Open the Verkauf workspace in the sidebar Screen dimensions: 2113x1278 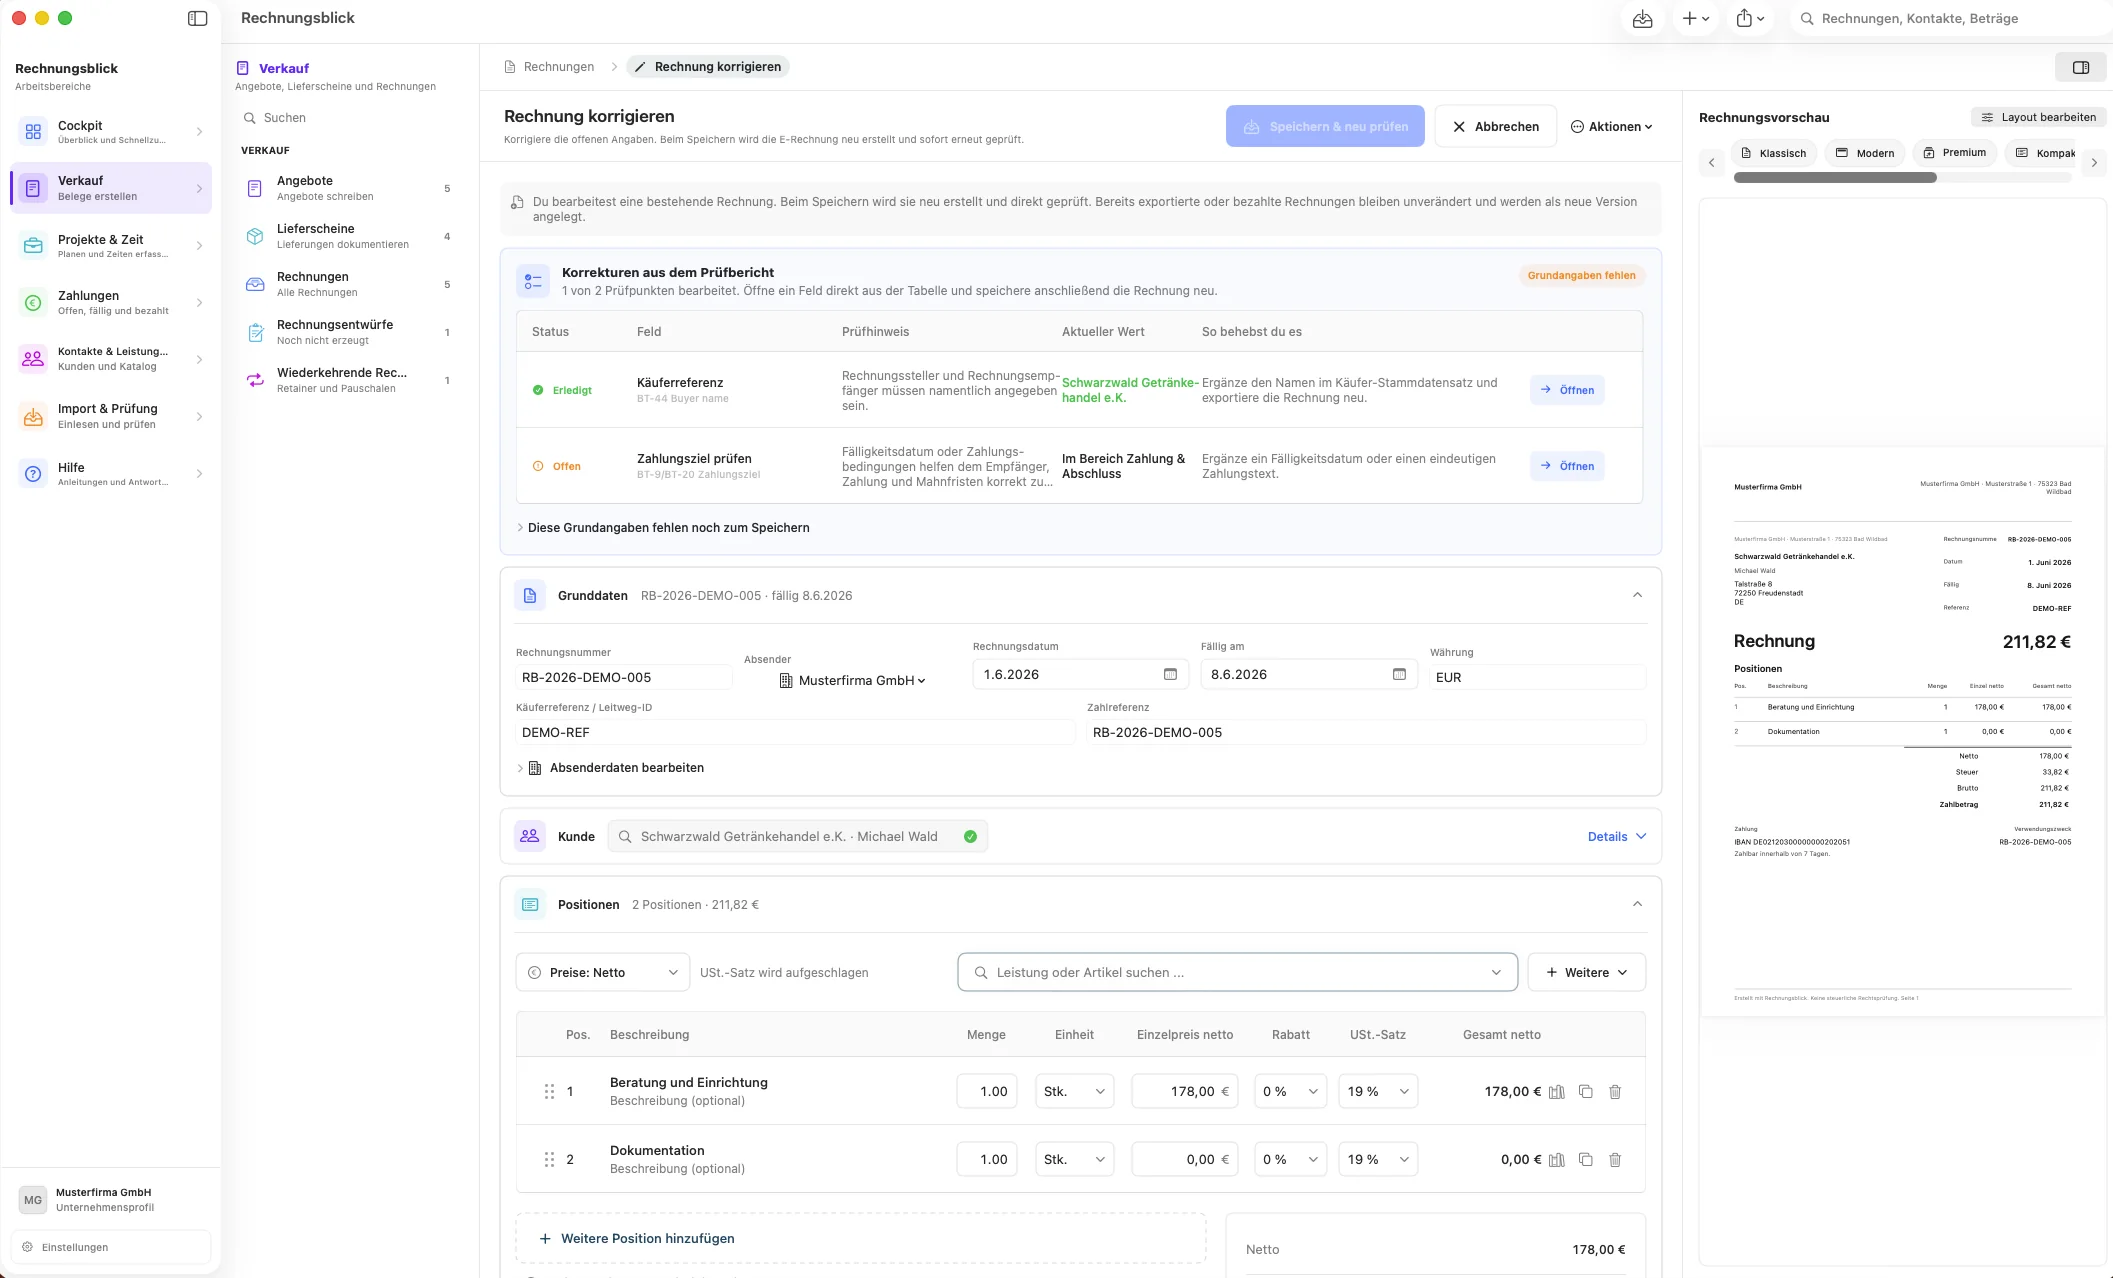coord(111,188)
